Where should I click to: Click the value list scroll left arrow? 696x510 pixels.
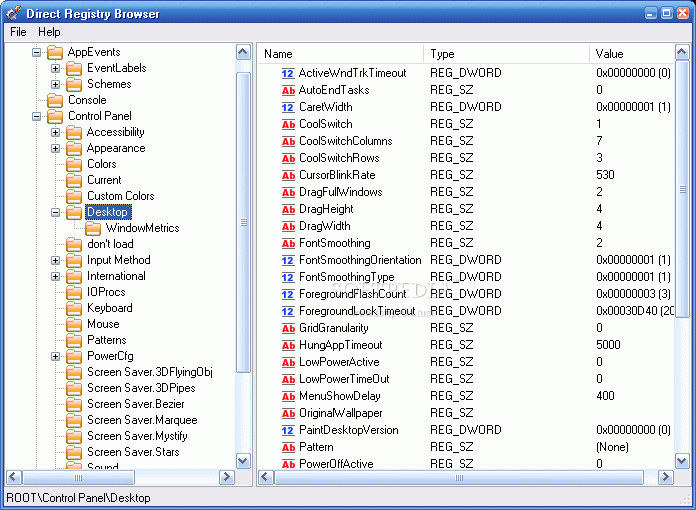(x=266, y=477)
